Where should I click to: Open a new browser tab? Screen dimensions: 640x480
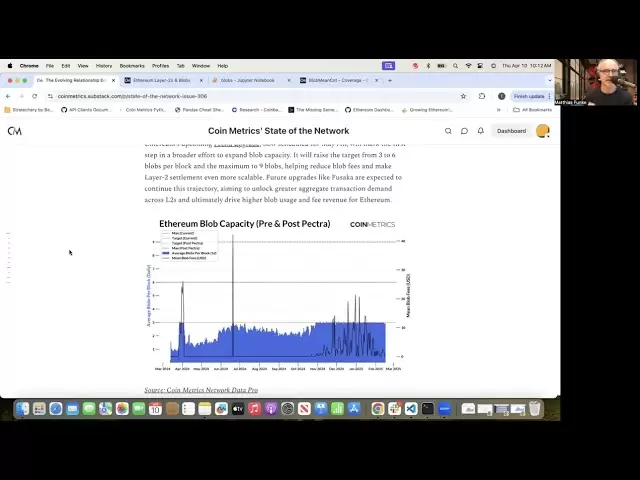point(390,80)
